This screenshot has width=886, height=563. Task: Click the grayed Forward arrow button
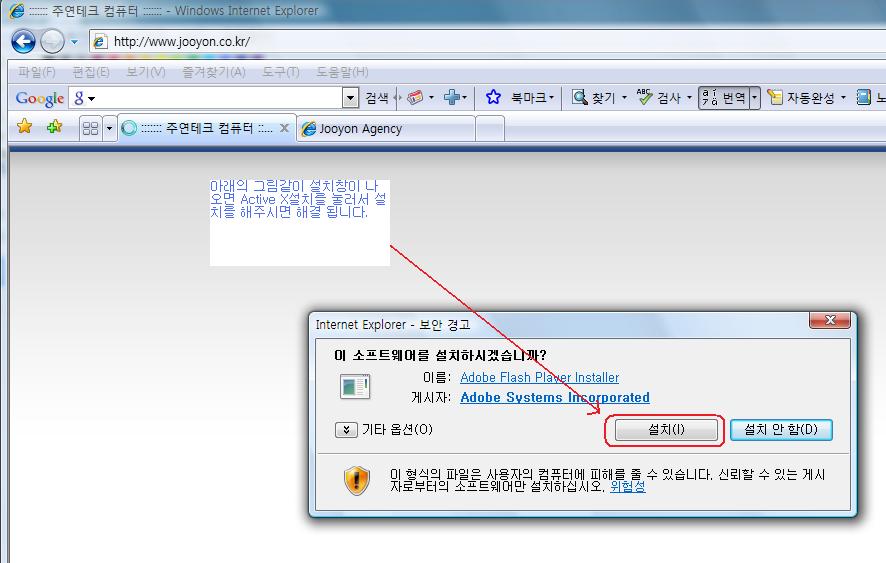pyautogui.click(x=53, y=41)
